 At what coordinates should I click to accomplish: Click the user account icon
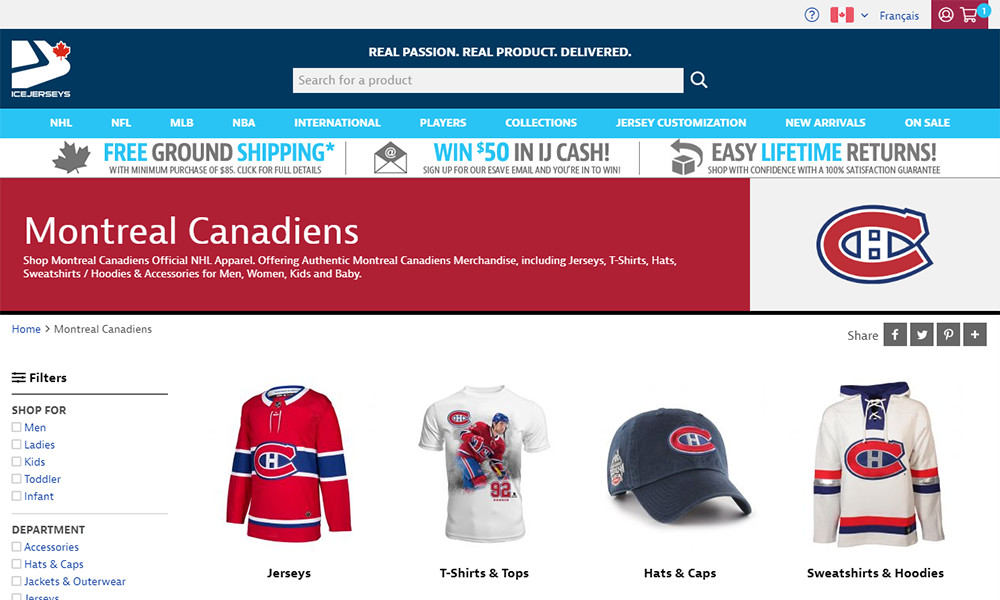[946, 15]
